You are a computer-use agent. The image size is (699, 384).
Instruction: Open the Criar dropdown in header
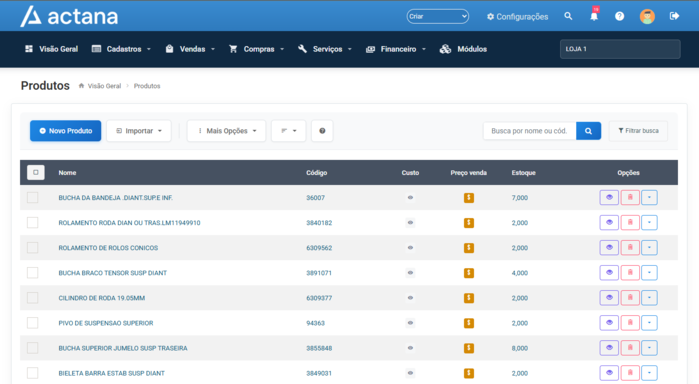[437, 17]
